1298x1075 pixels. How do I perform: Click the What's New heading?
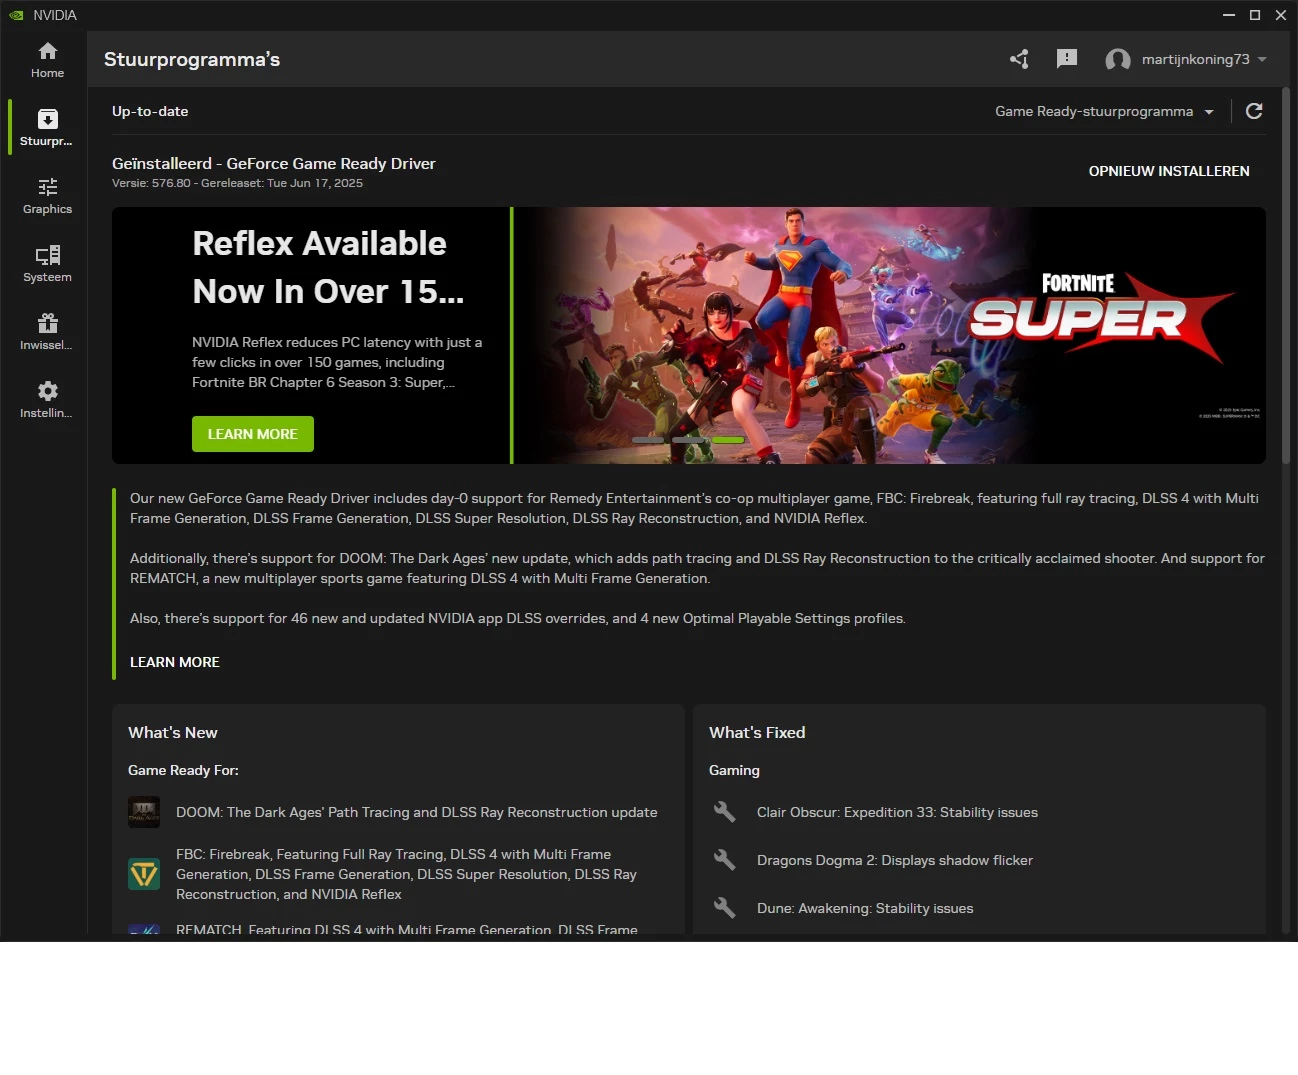[x=173, y=732]
